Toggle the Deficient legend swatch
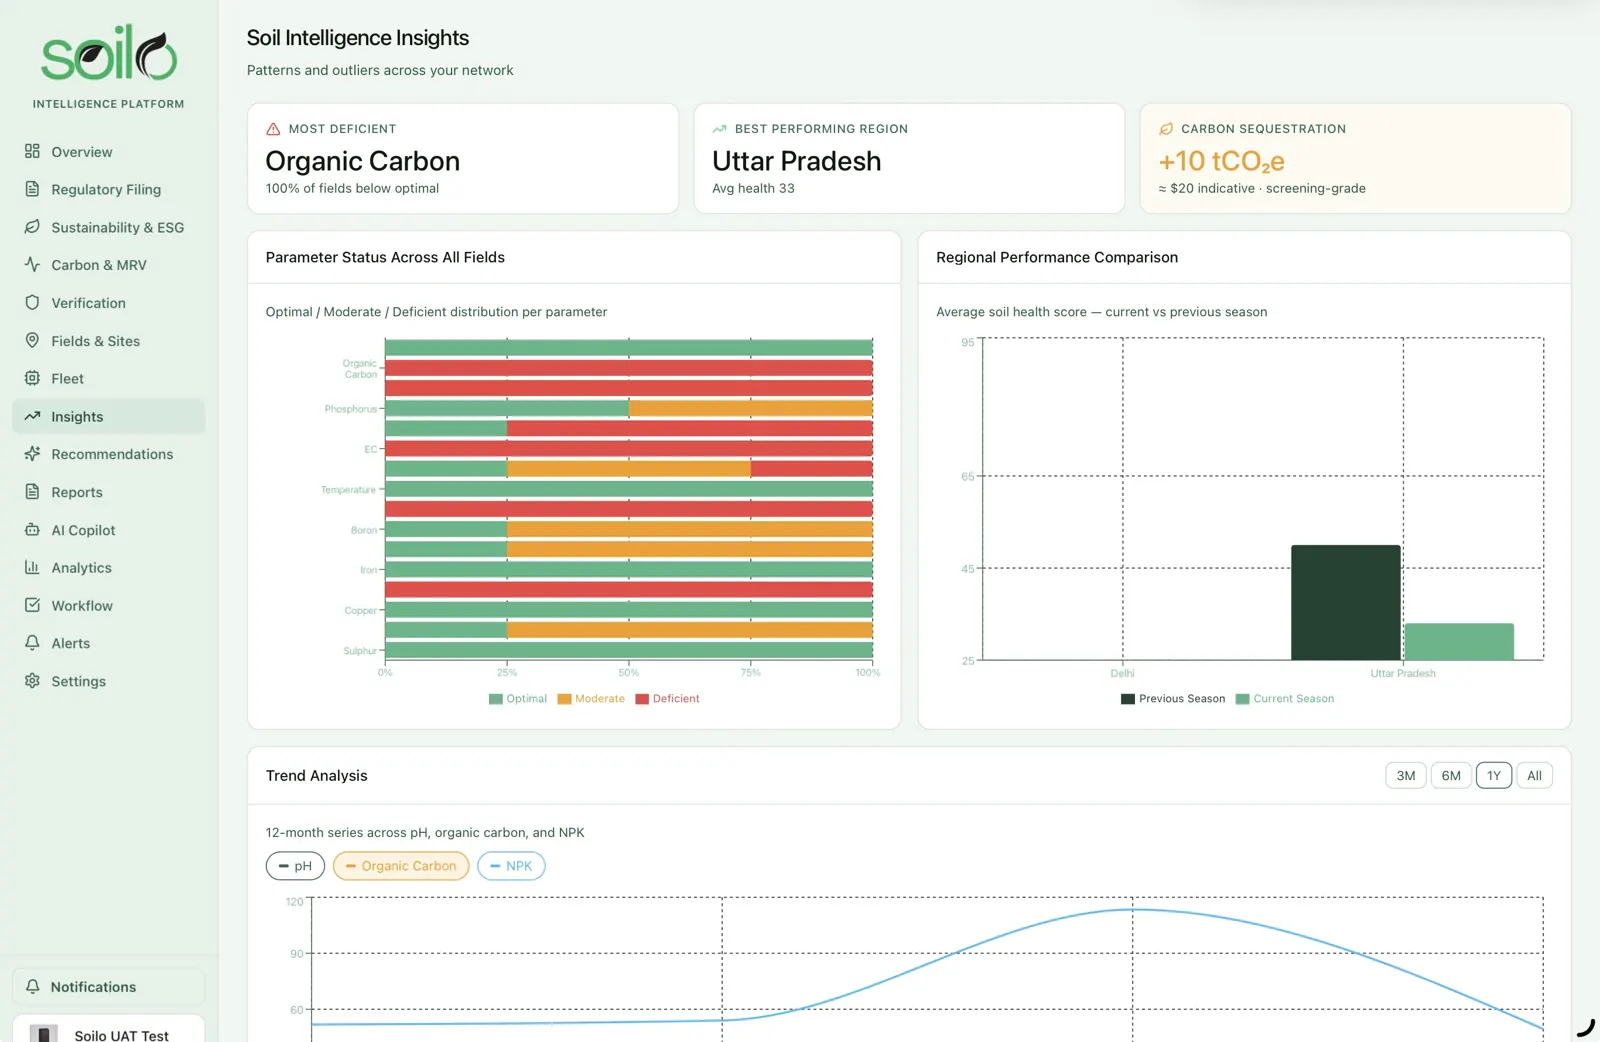1600x1042 pixels. click(642, 699)
